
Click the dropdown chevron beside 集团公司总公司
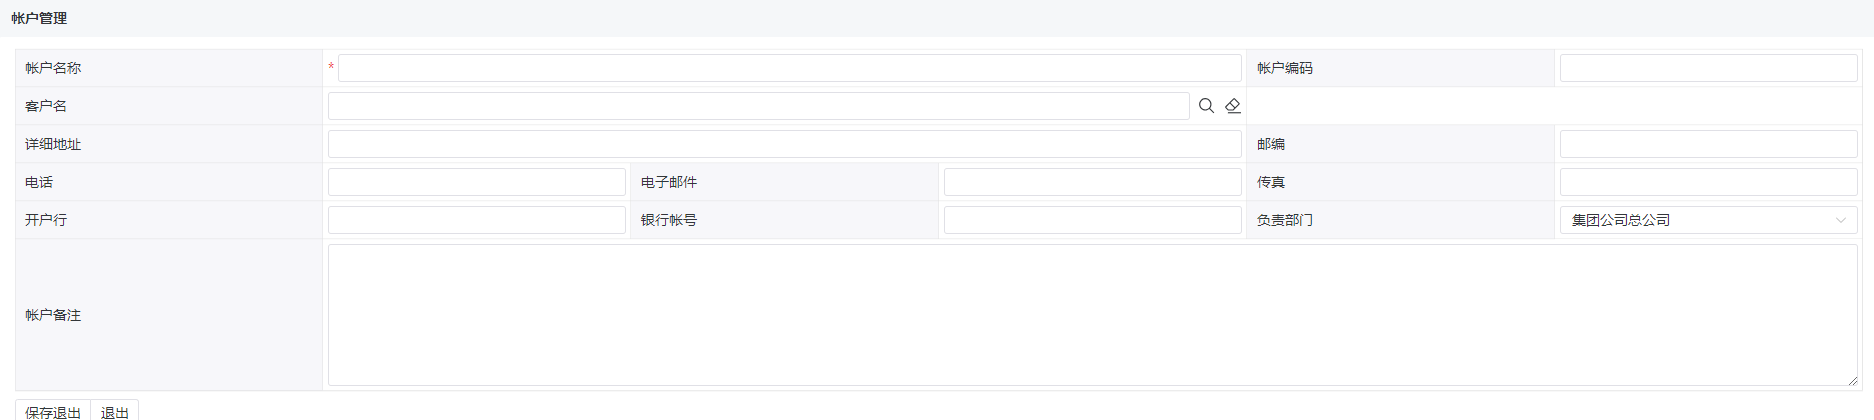click(x=1841, y=220)
